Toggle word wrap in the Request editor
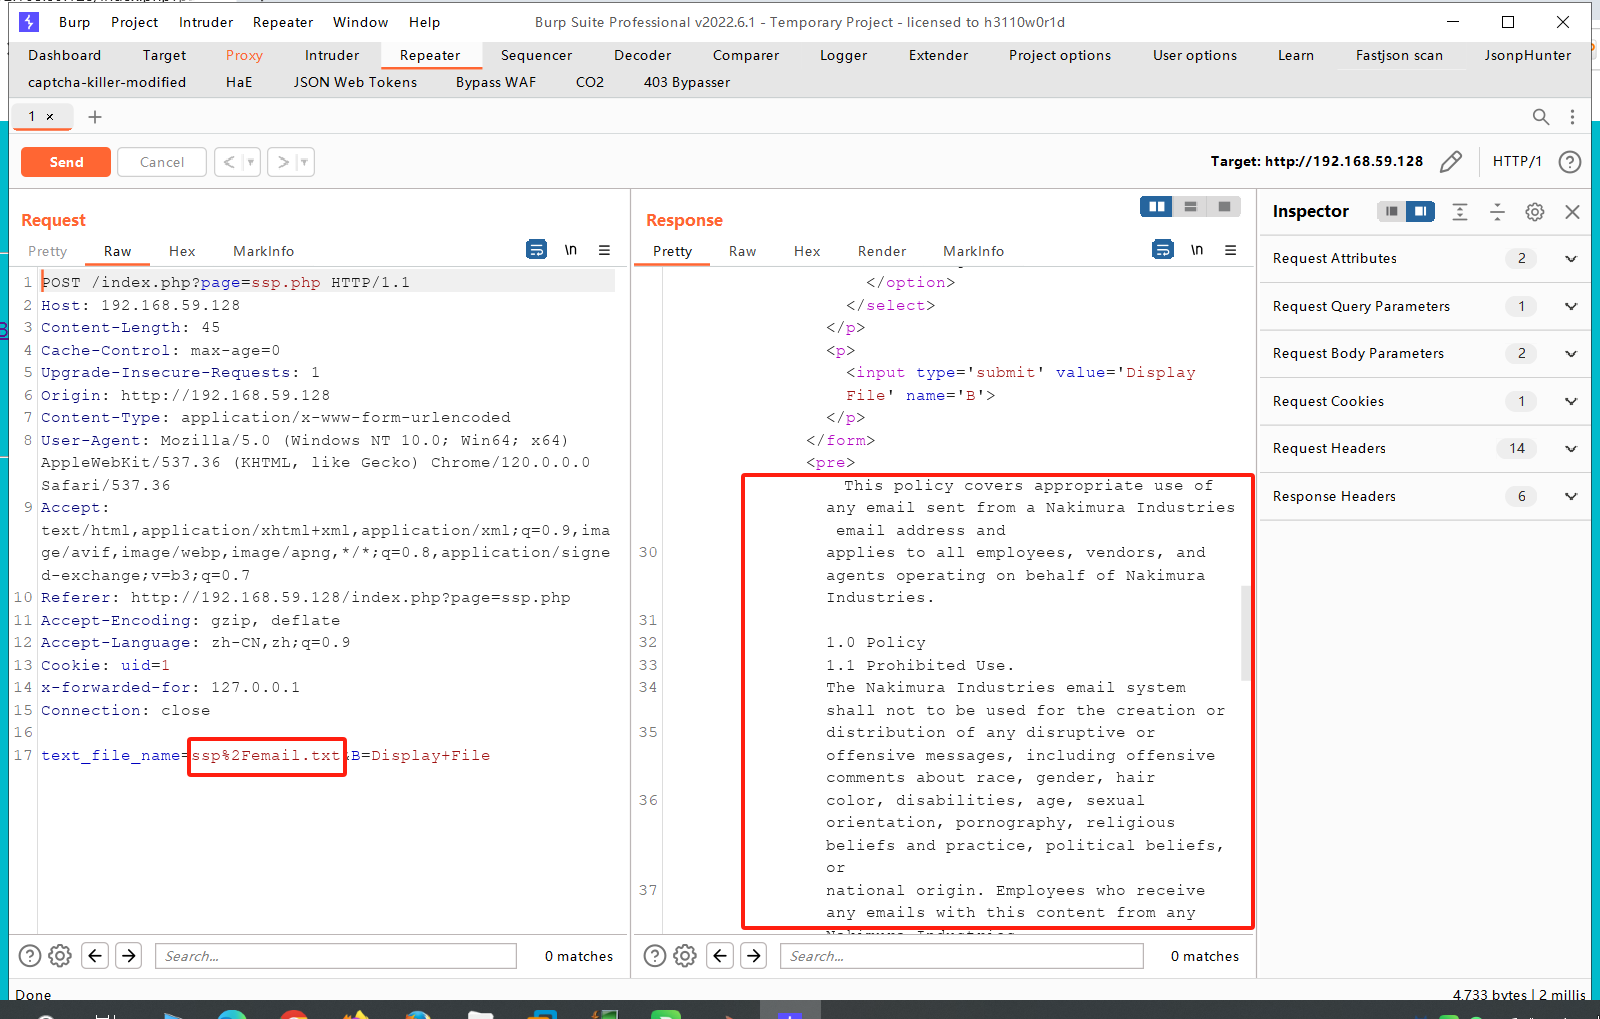The width and height of the screenshot is (1600, 1019). point(537,250)
